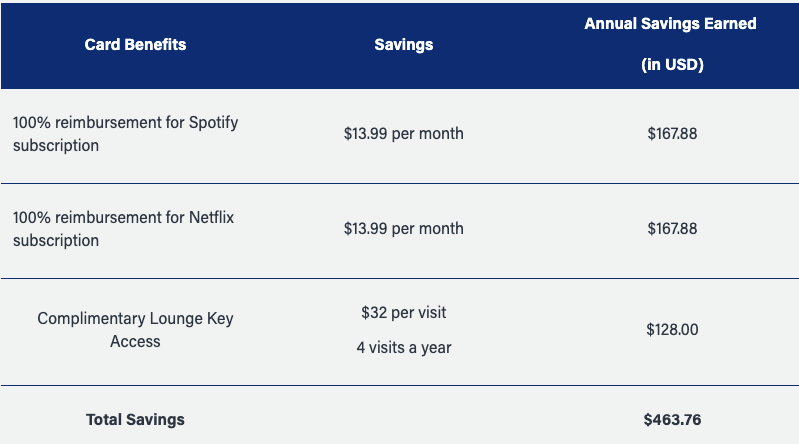Click the Total Savings row label
The width and height of the screenshot is (799, 444).
click(135, 419)
